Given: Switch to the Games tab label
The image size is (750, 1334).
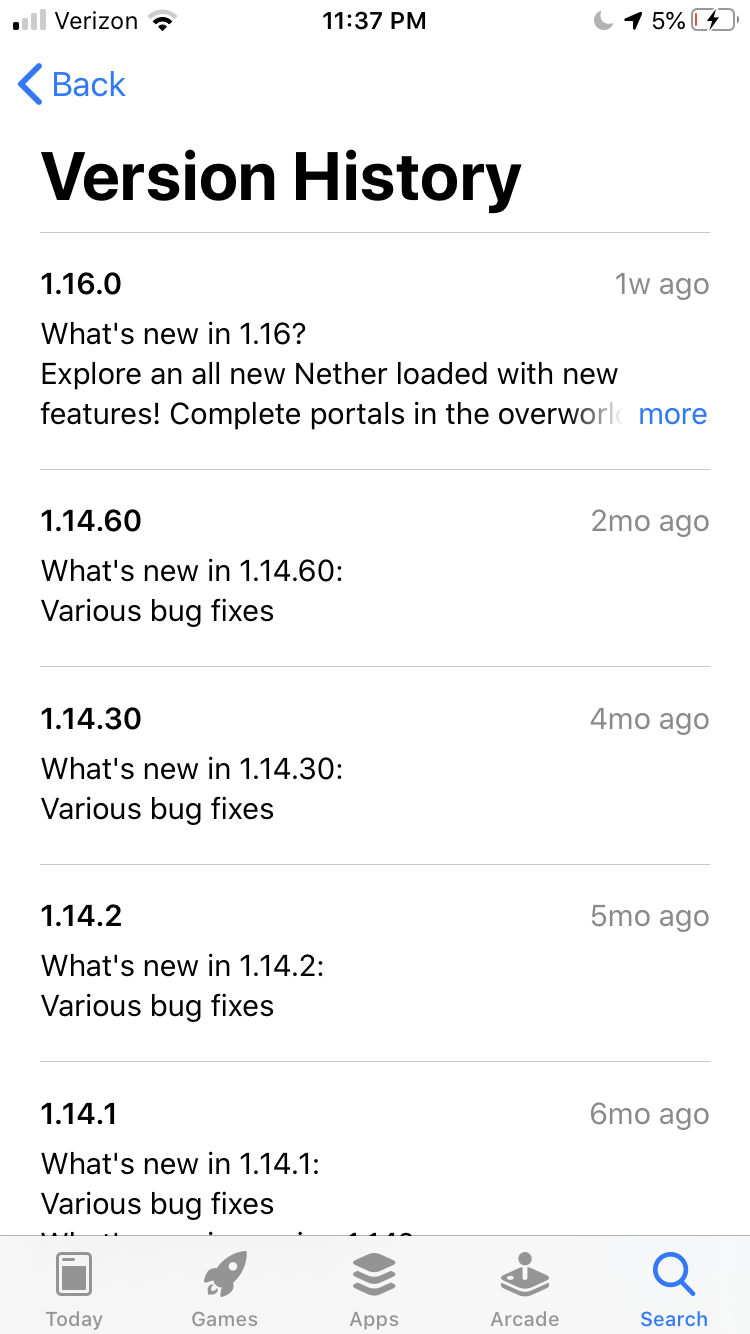Looking at the screenshot, I should pyautogui.click(x=224, y=1319).
